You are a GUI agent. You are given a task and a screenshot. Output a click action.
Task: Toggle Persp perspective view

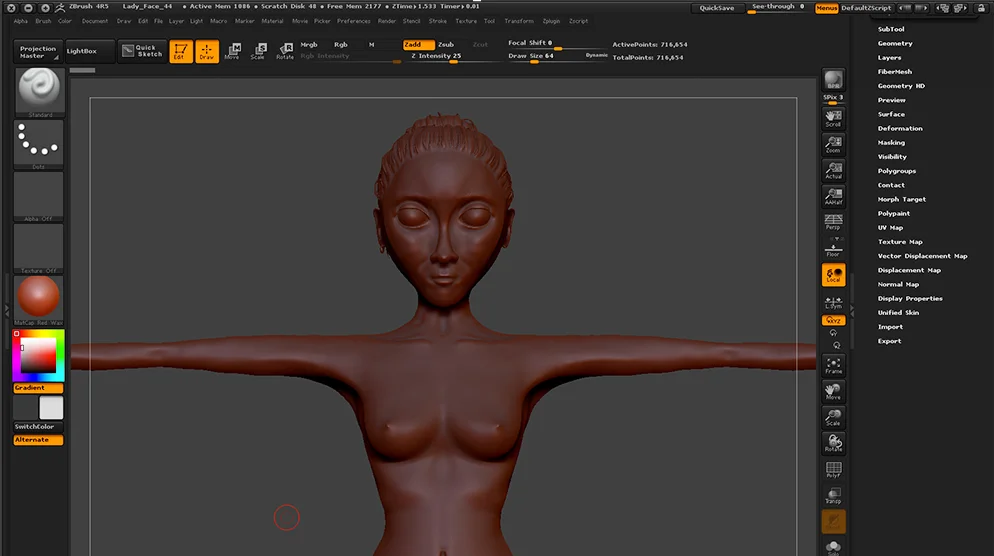coord(833,222)
